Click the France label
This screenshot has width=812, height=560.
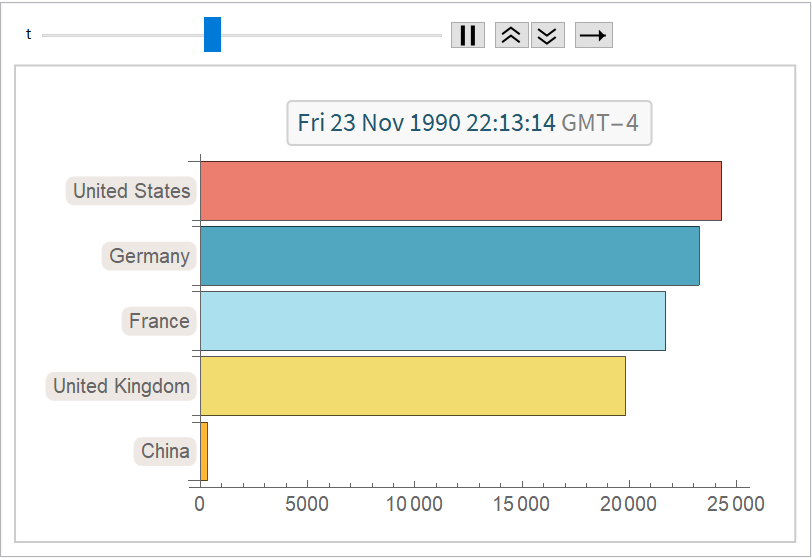(159, 321)
